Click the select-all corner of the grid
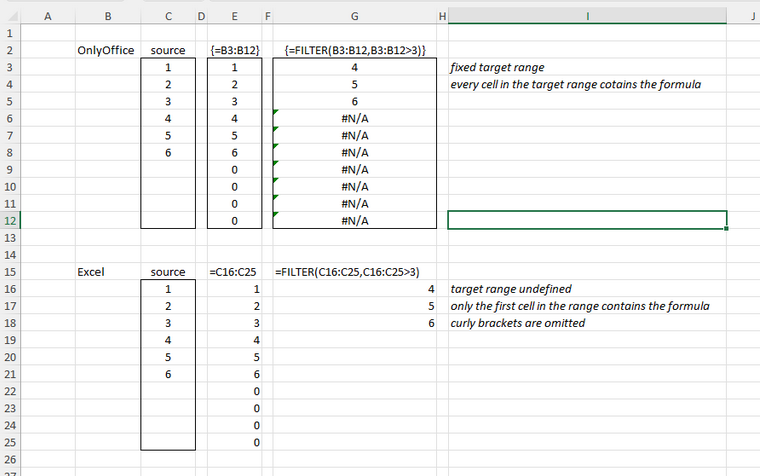The height and width of the screenshot is (476, 760). [x=10, y=15]
